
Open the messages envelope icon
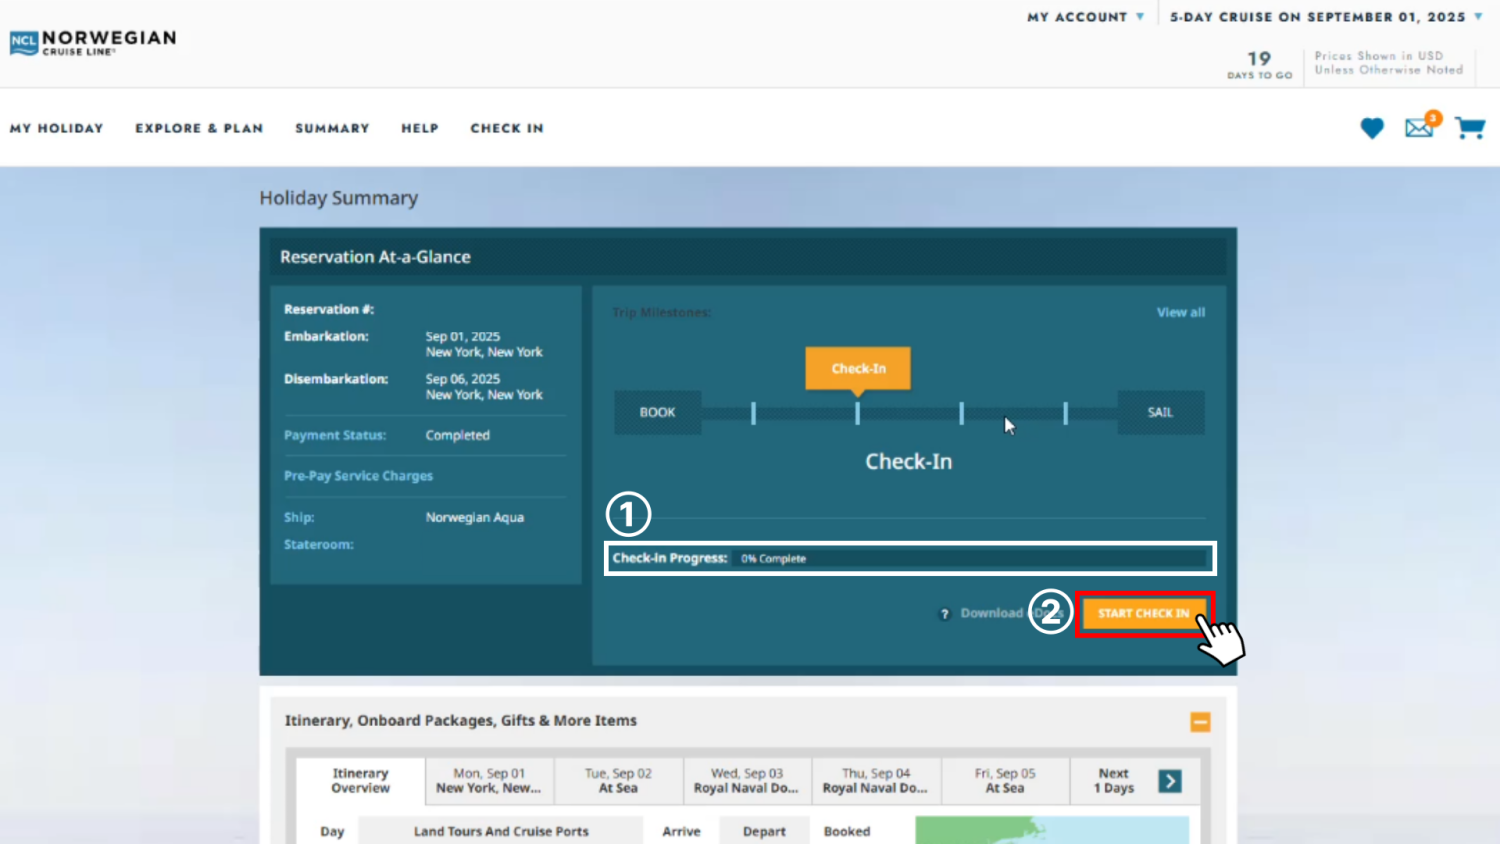point(1421,126)
